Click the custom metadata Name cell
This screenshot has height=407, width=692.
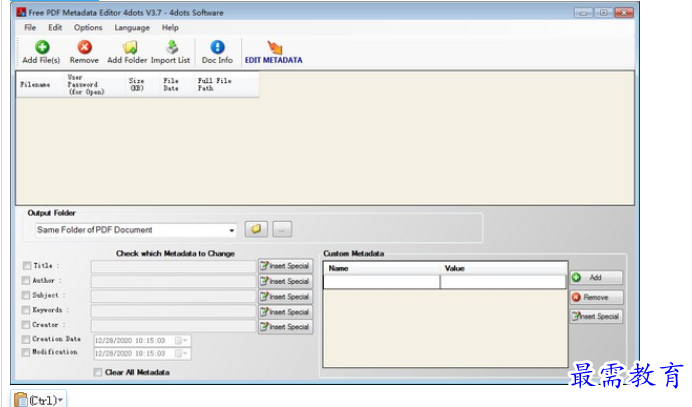382,282
